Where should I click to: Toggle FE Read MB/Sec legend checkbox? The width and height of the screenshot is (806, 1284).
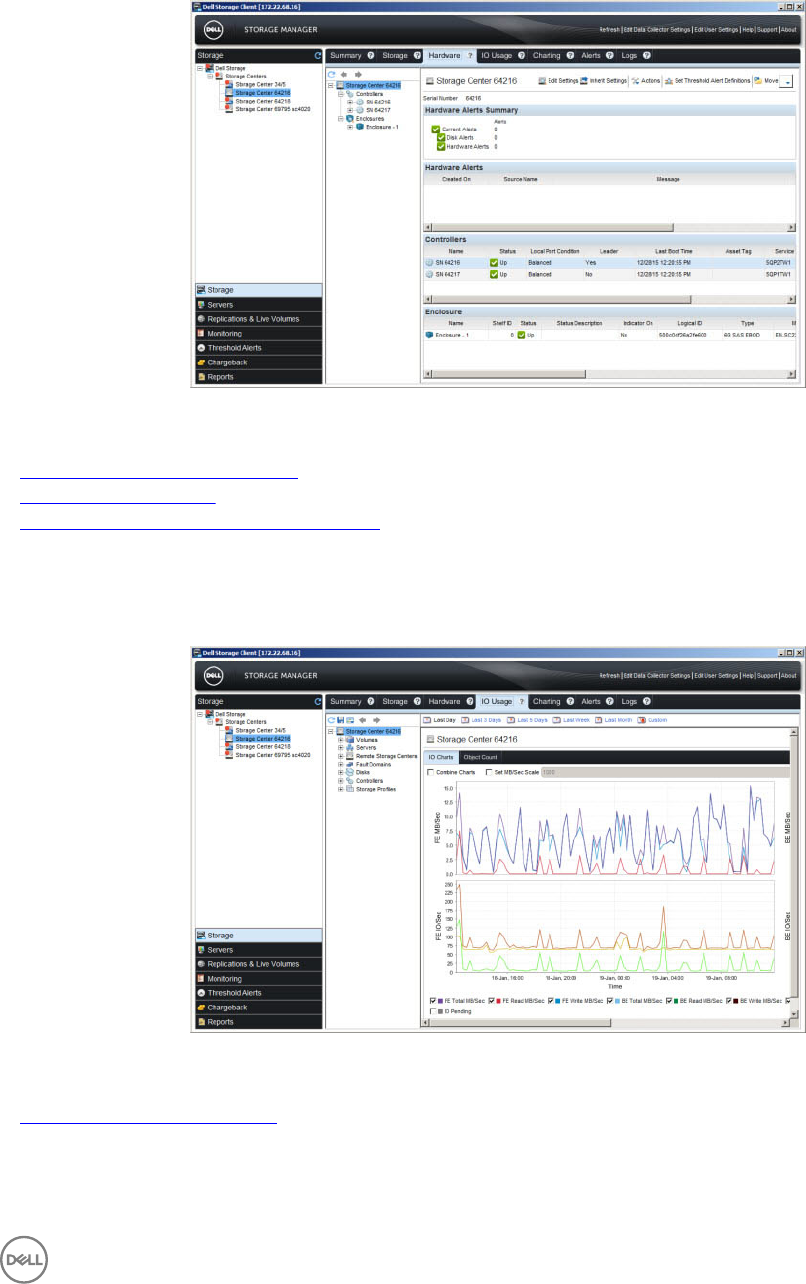[492, 1000]
